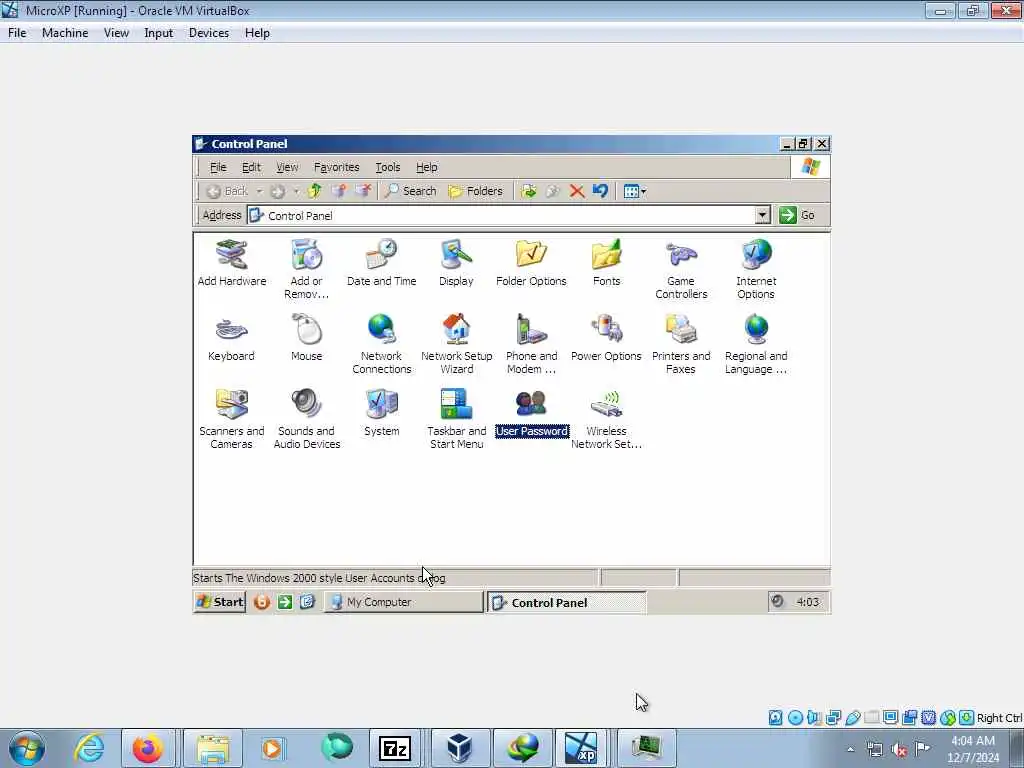The height and width of the screenshot is (768, 1024).
Task: Open Wireless Network Setup icon
Action: [606, 419]
